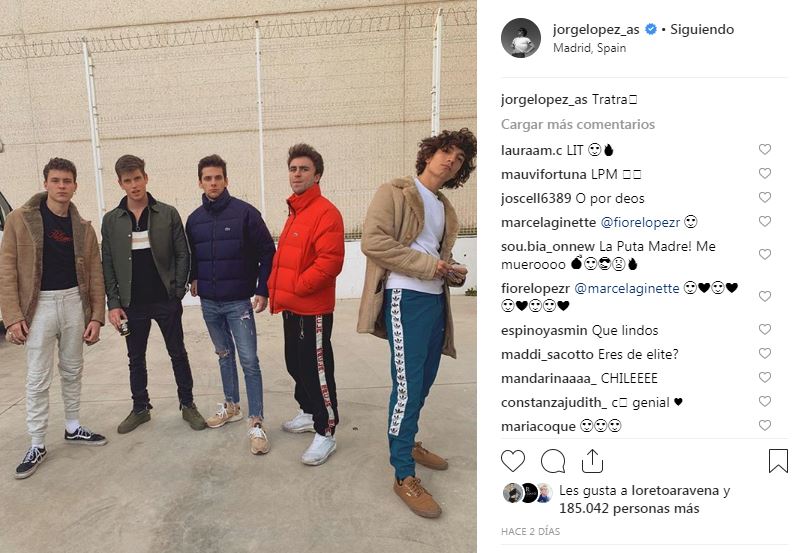Toggle the Siguiendo follow status
The width and height of the screenshot is (793, 553).
[702, 29]
